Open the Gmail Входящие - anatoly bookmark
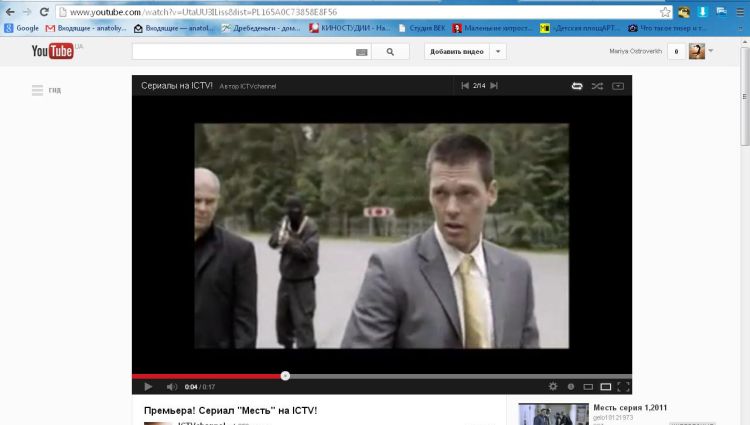The image size is (750, 425). [86, 28]
